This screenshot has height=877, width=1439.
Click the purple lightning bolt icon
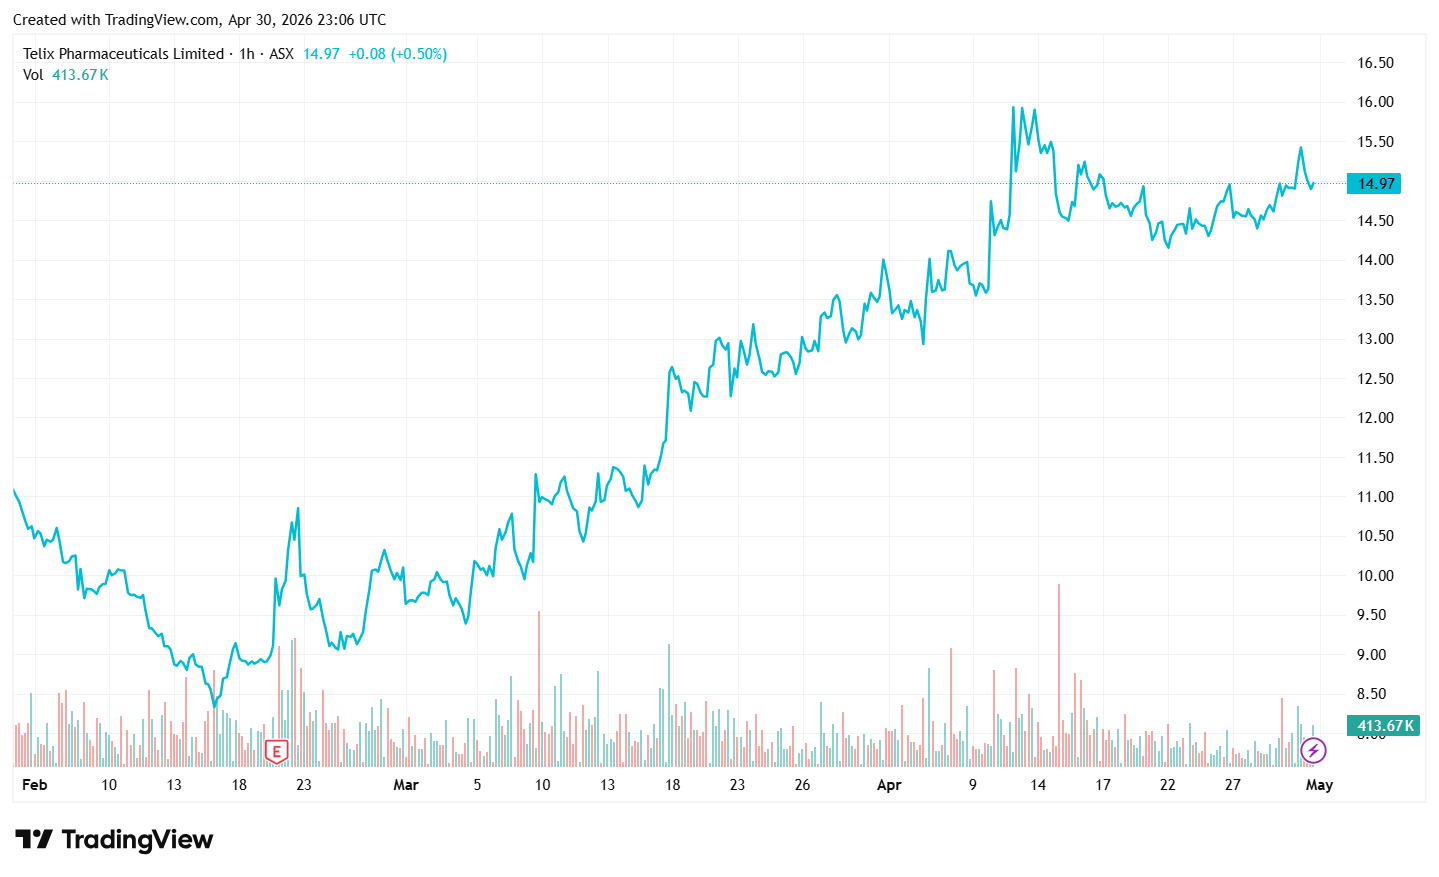[x=1313, y=750]
